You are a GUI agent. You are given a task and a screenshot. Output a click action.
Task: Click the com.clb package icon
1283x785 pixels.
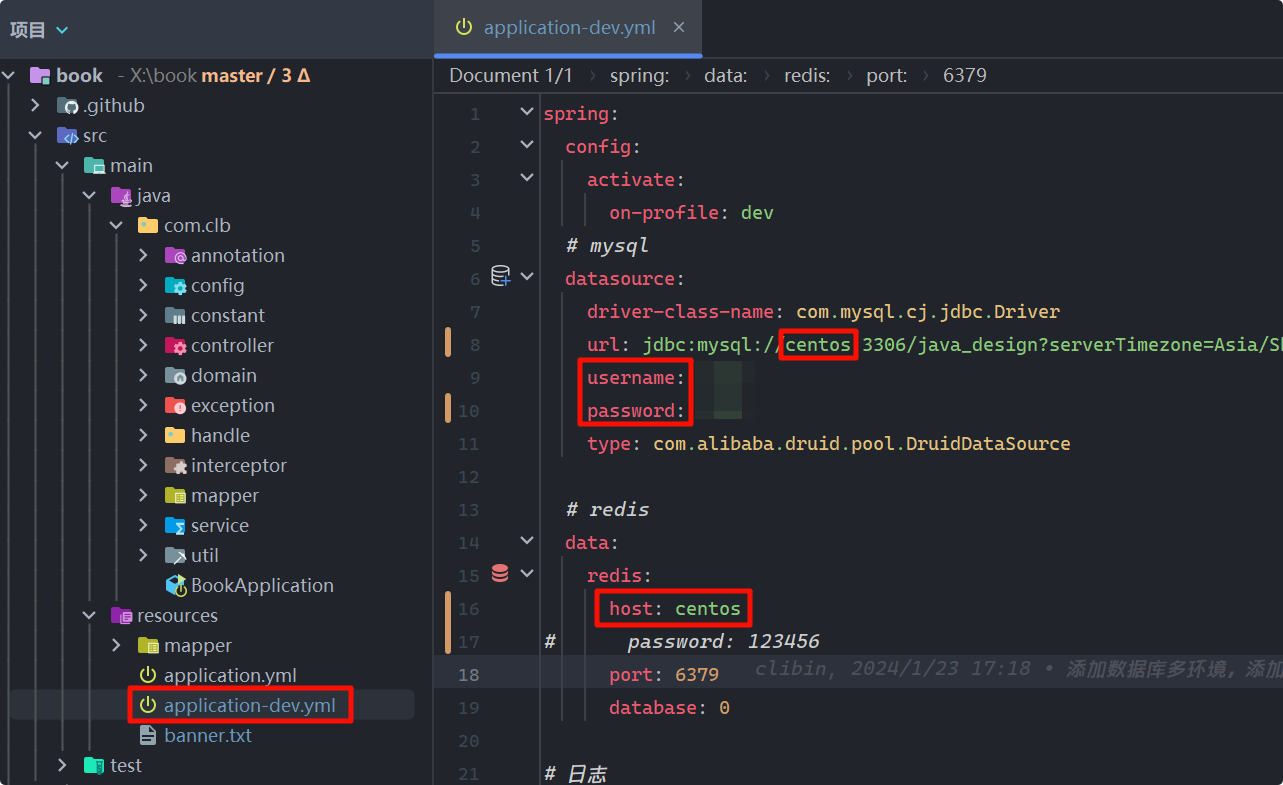pos(148,225)
